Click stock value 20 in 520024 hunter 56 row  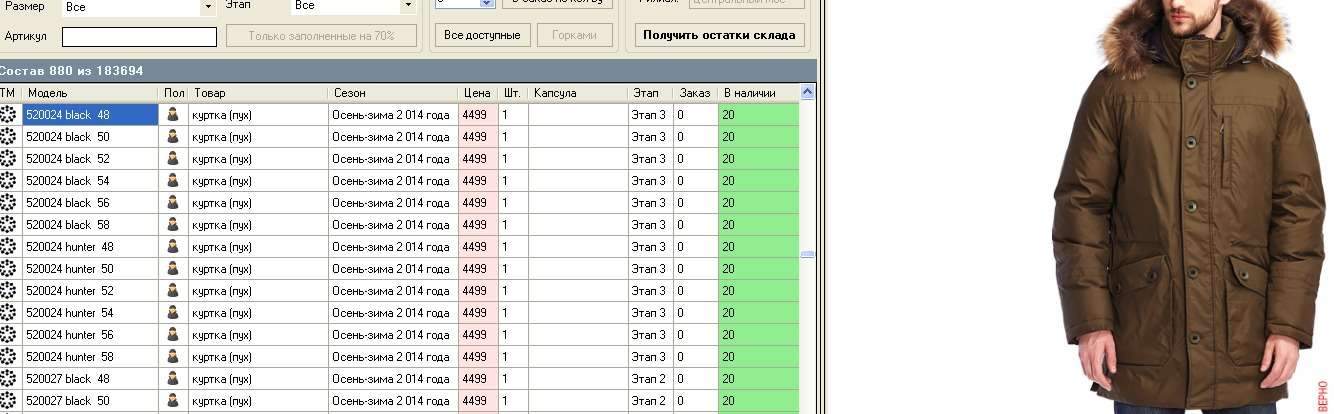(759, 335)
